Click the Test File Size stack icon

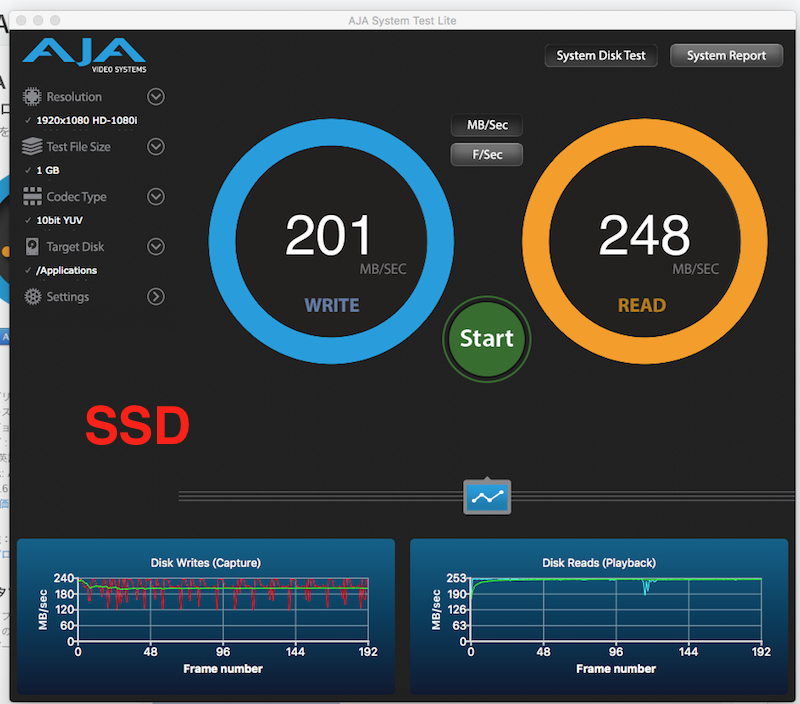[x=33, y=147]
